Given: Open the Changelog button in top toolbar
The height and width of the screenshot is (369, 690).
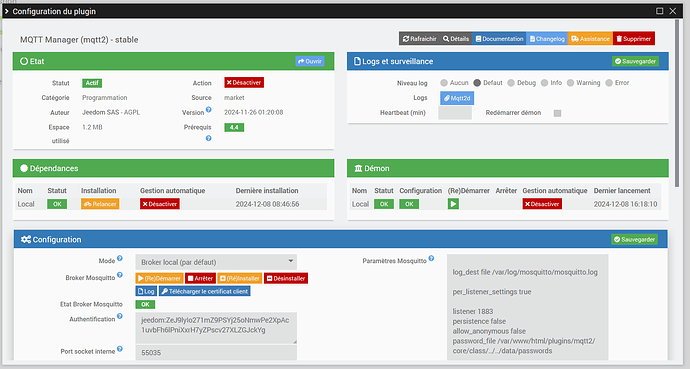Looking at the screenshot, I should point(547,39).
